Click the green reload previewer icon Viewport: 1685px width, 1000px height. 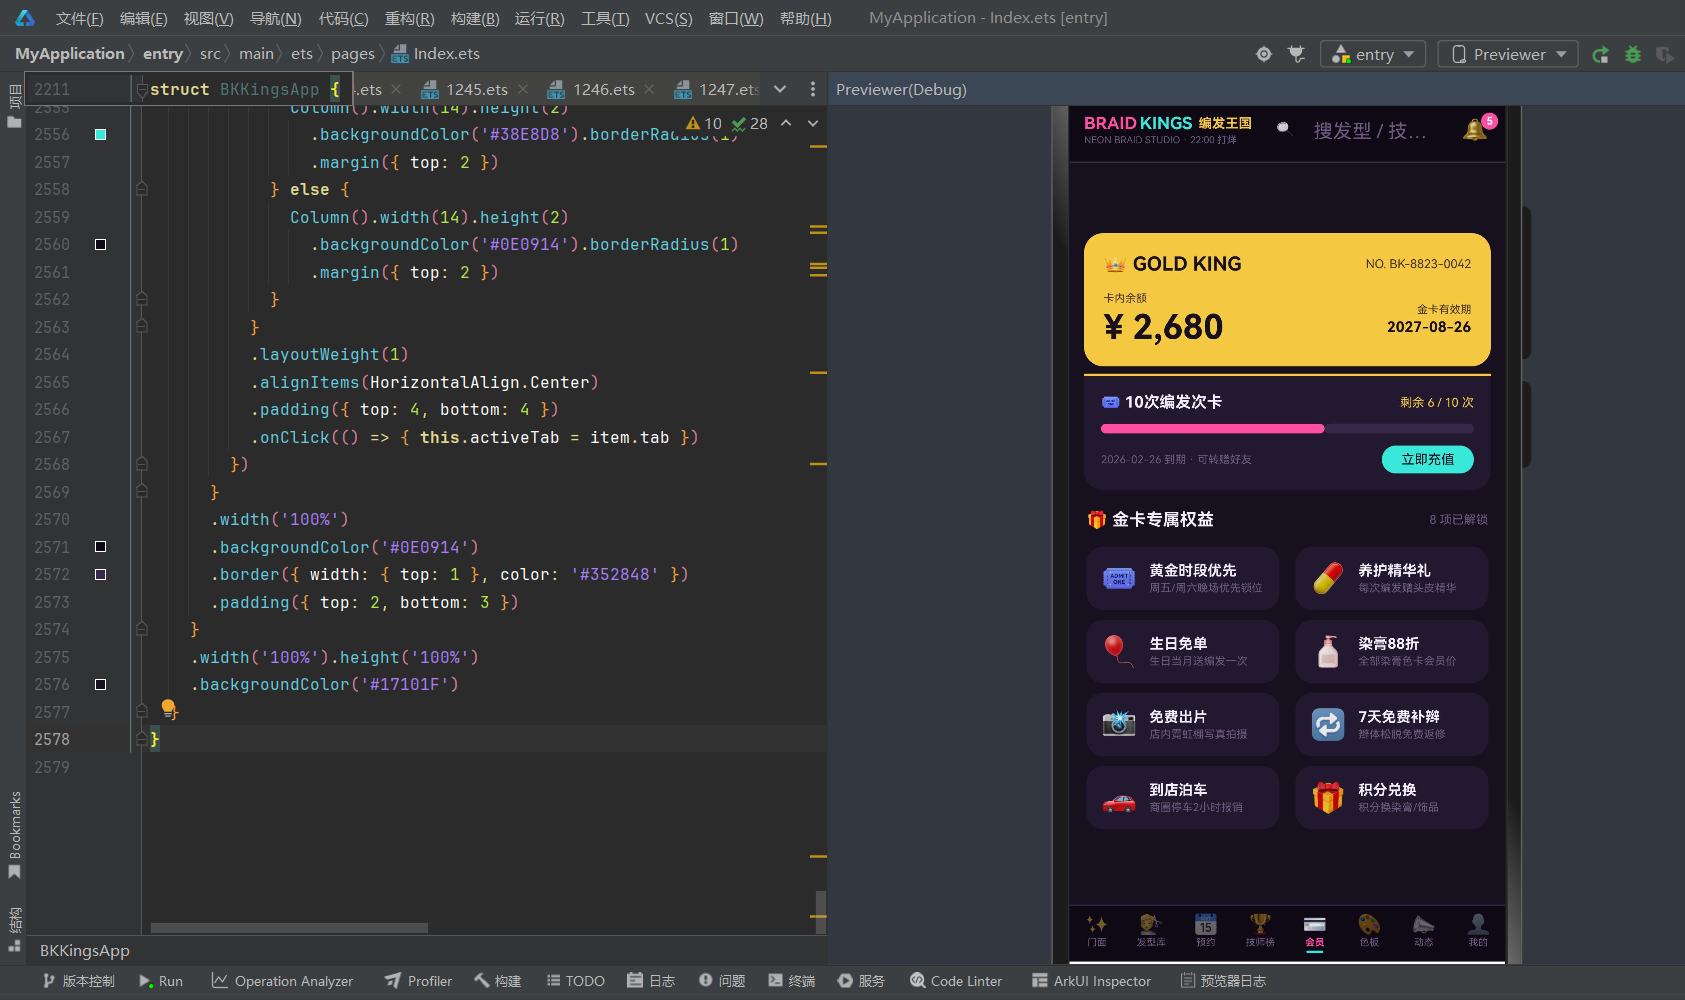[x=1601, y=54]
